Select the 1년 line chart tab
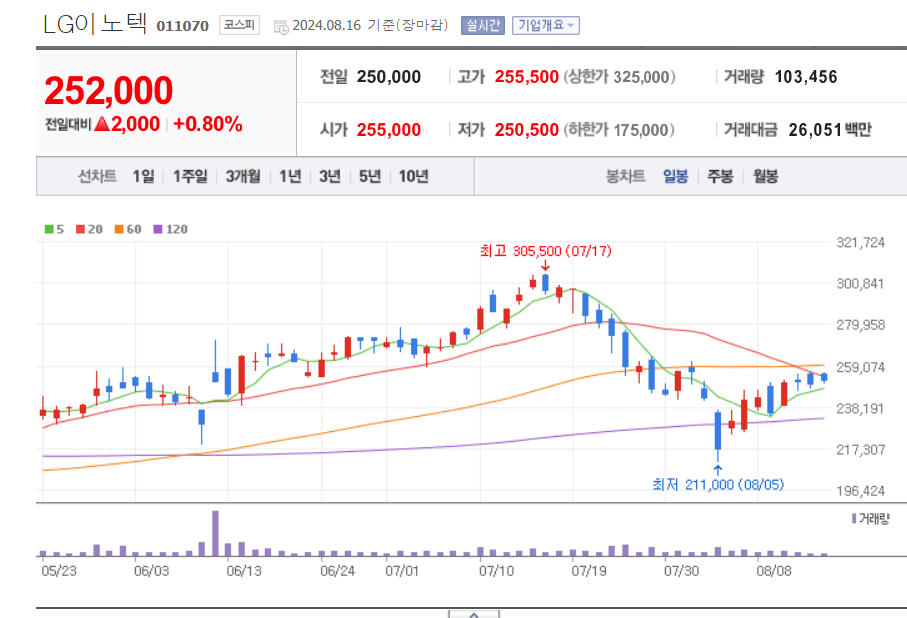The width and height of the screenshot is (907, 618). [290, 176]
